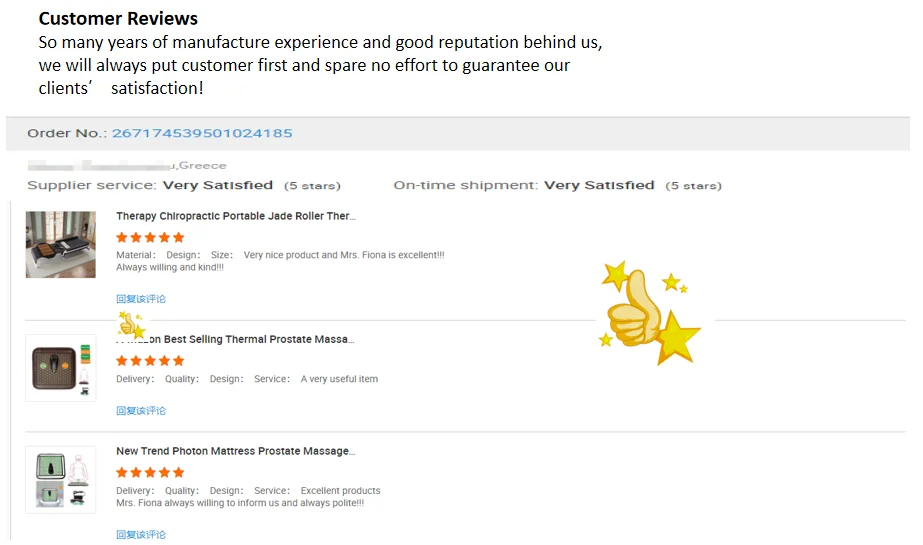Click 'A very useful item' review comment
The width and height of the screenshot is (923, 545).
pyautogui.click(x=339, y=379)
